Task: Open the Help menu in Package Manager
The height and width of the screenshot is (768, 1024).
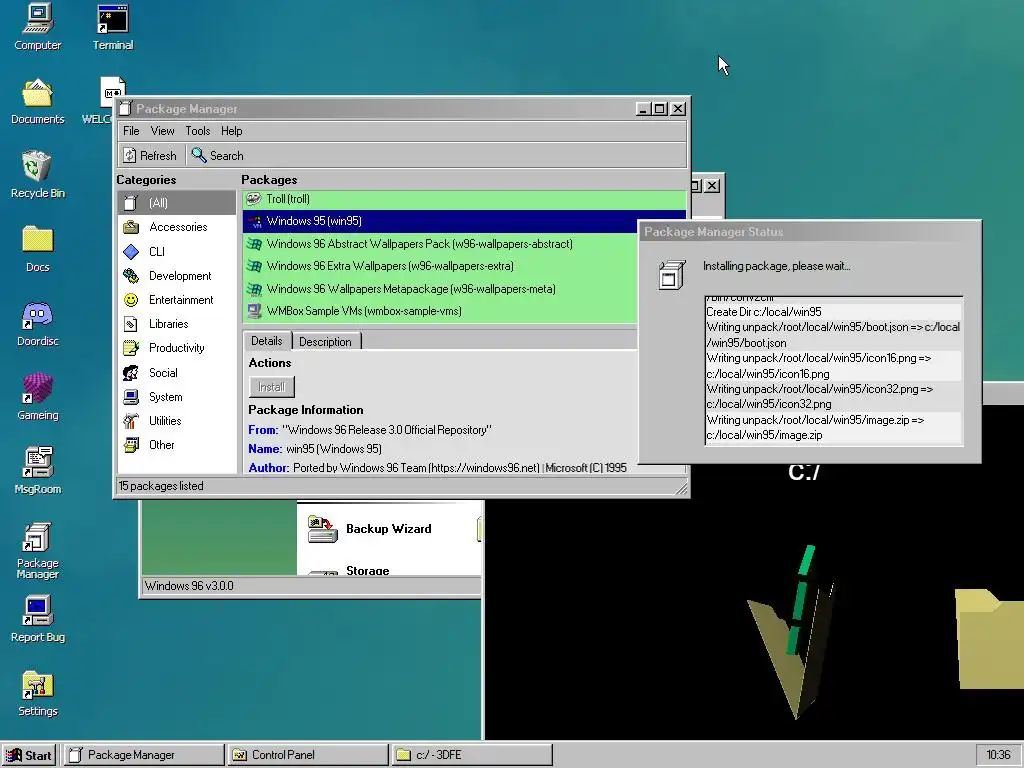Action: click(231, 131)
